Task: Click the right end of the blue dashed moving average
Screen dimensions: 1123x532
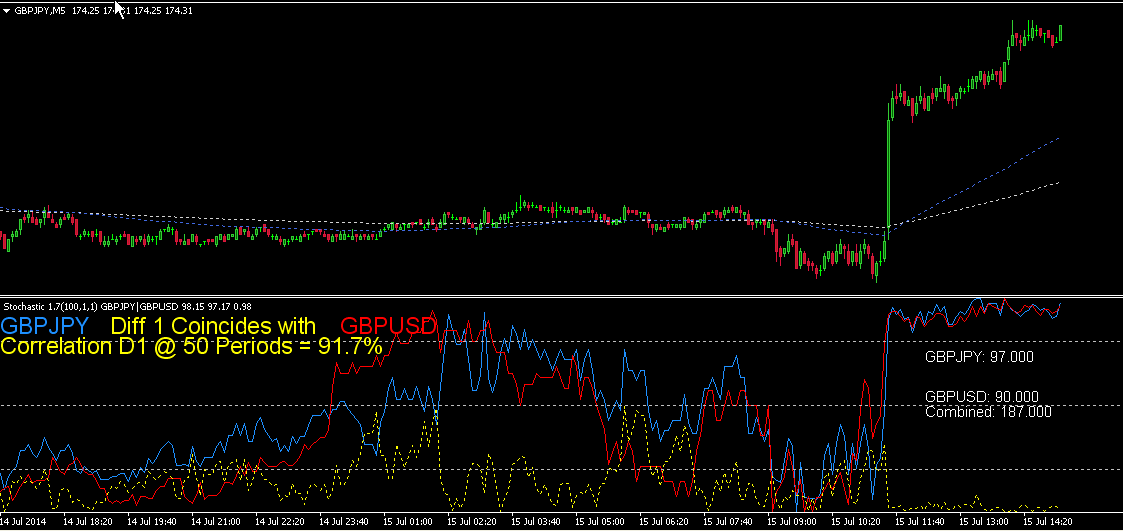Action: [x=1057, y=139]
